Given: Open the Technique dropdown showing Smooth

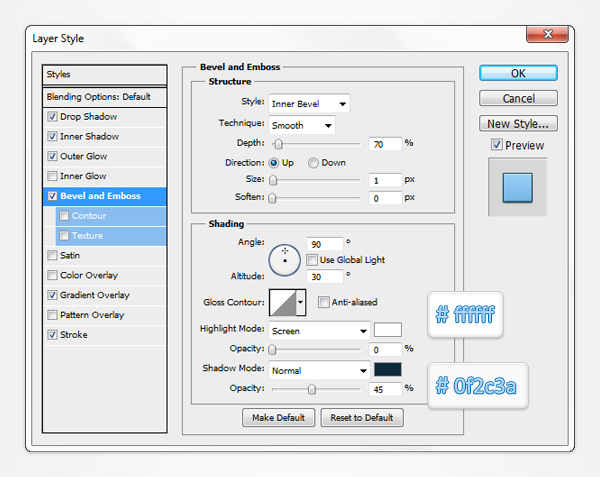Looking at the screenshot, I should tap(301, 124).
